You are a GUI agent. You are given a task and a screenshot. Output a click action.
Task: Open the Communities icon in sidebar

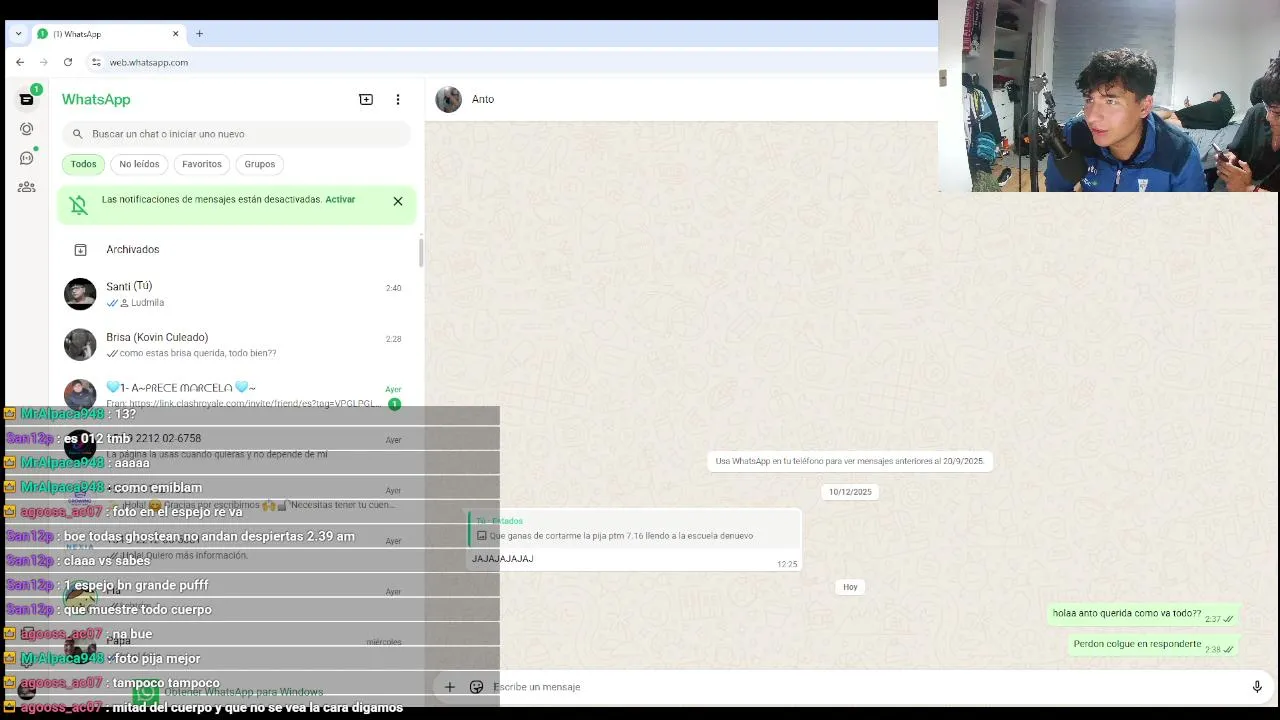[x=26, y=187]
